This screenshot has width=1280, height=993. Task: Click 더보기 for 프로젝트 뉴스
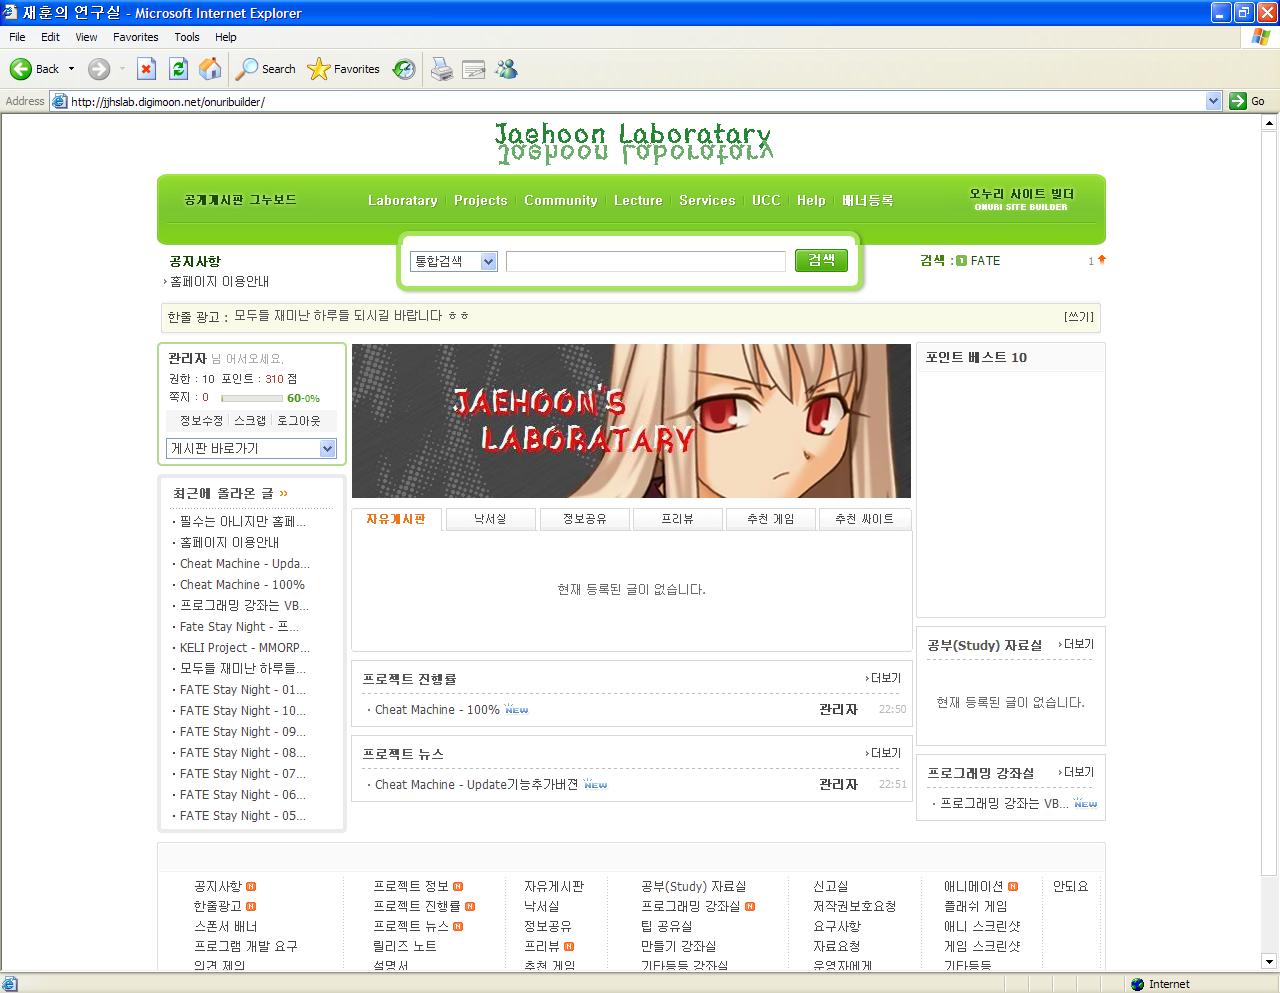pos(883,753)
